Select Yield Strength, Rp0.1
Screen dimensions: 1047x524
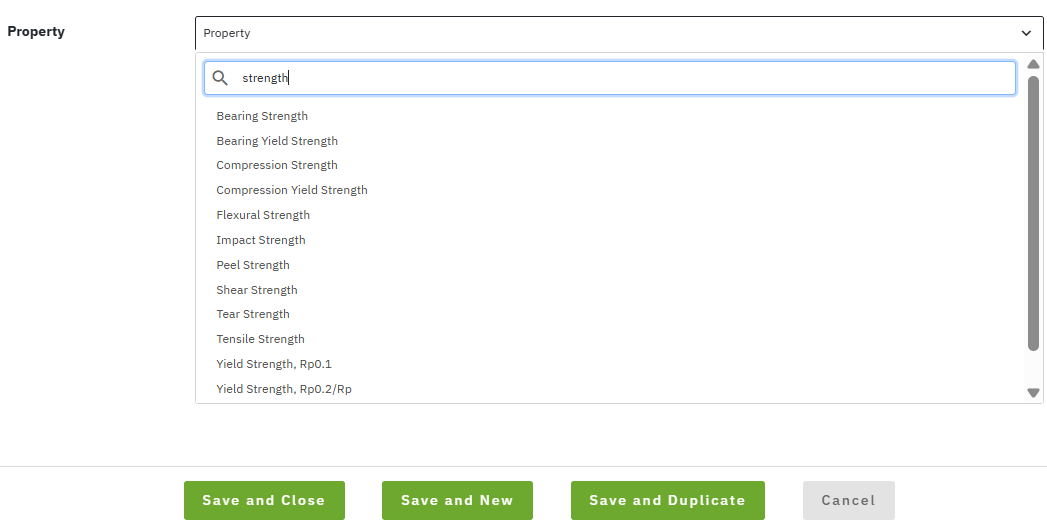(x=274, y=364)
